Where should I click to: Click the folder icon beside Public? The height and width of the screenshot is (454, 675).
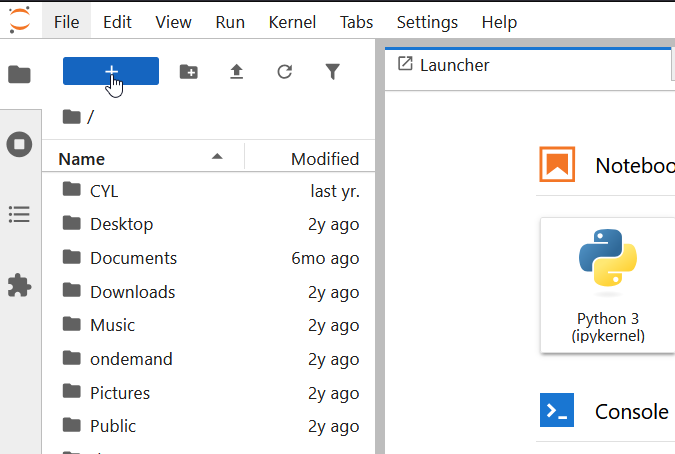pyautogui.click(x=71, y=425)
